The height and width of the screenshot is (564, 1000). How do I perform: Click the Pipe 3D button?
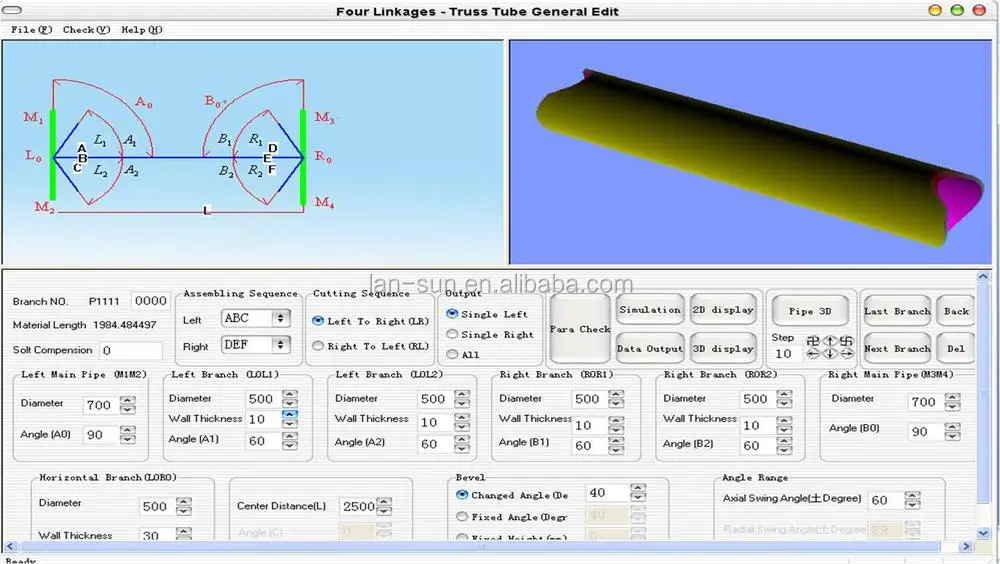point(809,311)
